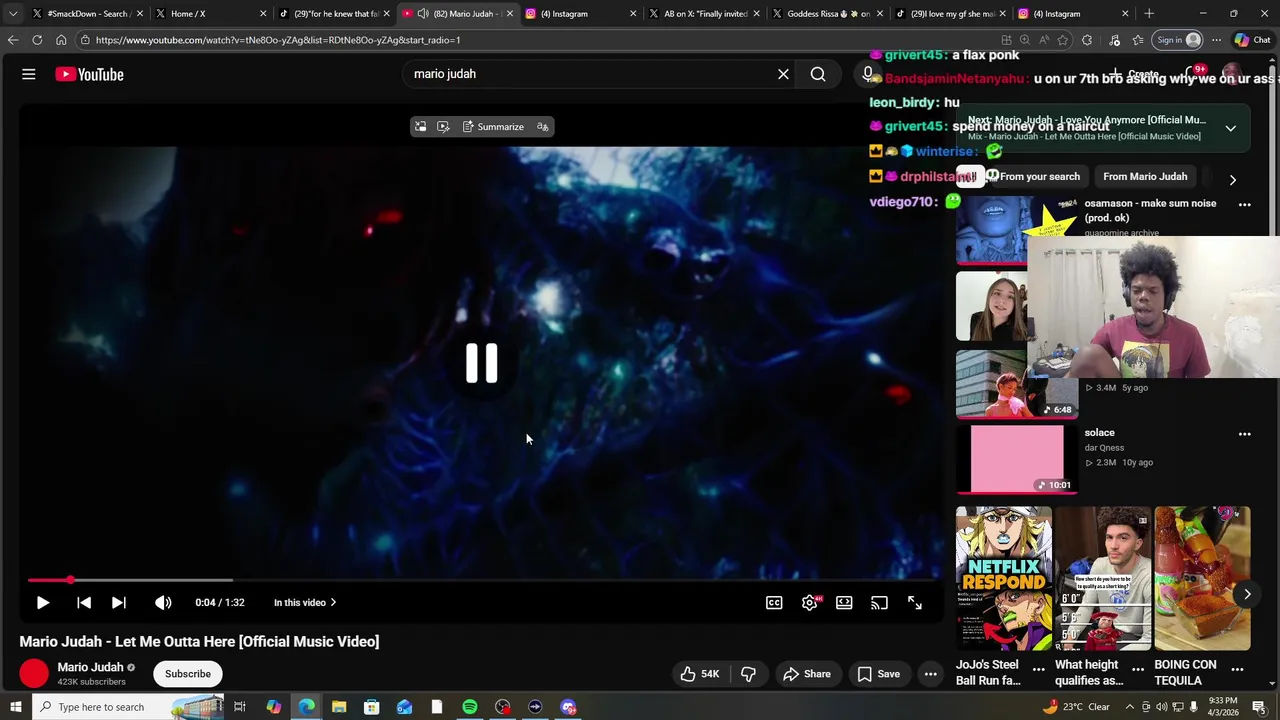This screenshot has height=720, width=1280.
Task: Collapse the mix playlist panel chevron
Action: pyautogui.click(x=1230, y=128)
